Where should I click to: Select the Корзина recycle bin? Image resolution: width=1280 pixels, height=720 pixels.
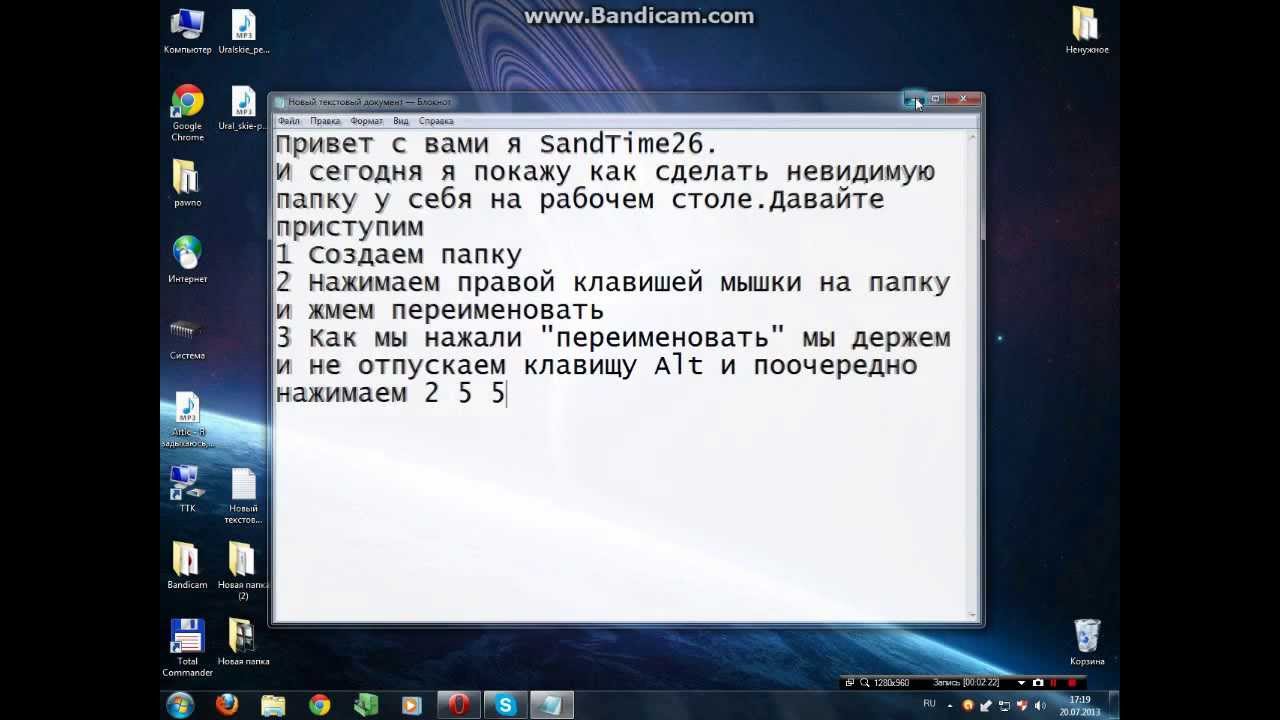tap(1086, 642)
